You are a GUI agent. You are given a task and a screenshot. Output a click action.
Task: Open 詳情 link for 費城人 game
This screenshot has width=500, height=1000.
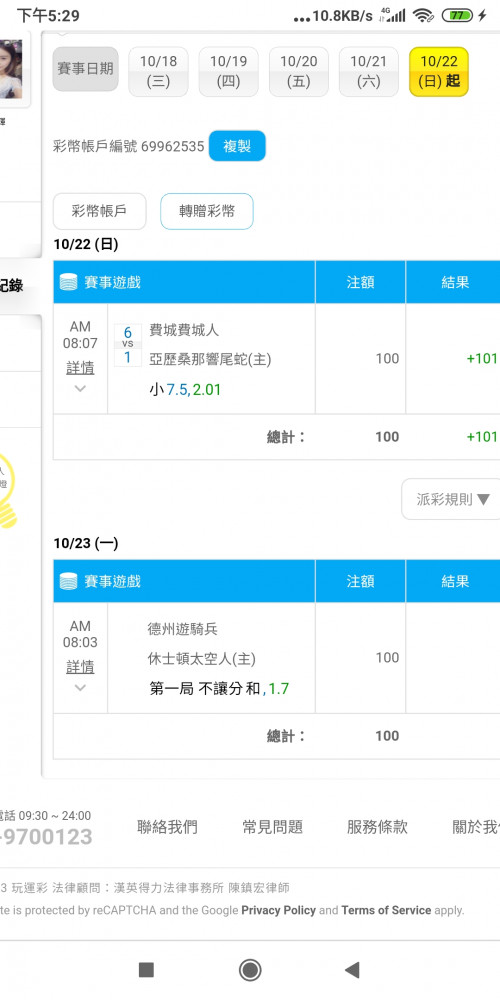point(80,368)
